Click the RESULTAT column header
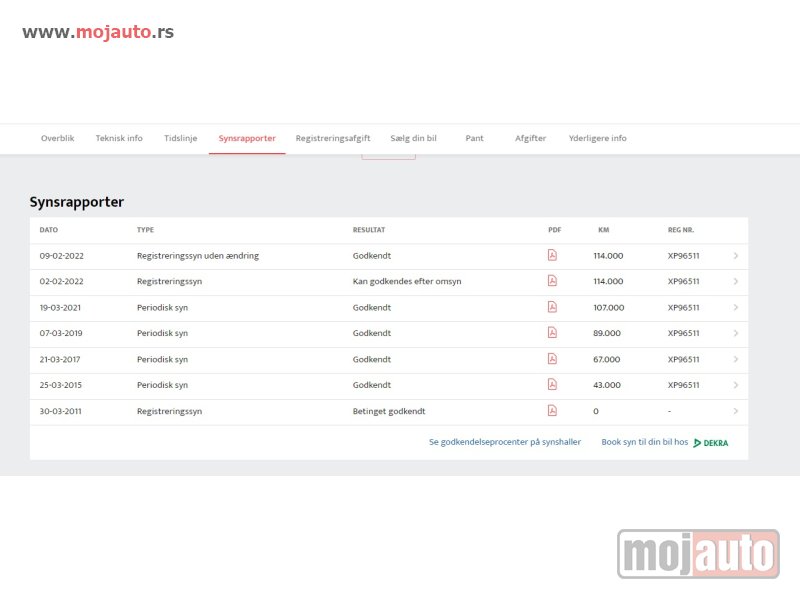Viewport: 800px width, 600px height. pyautogui.click(x=369, y=230)
